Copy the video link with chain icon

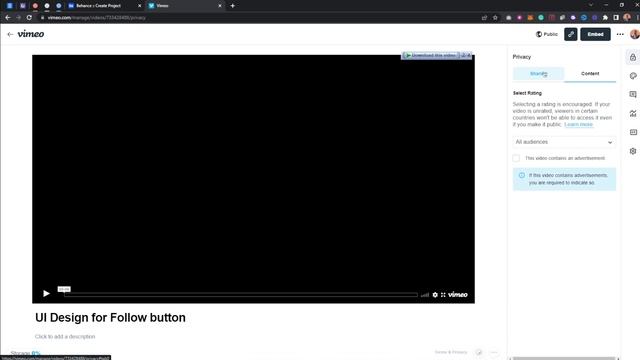pyautogui.click(x=571, y=34)
